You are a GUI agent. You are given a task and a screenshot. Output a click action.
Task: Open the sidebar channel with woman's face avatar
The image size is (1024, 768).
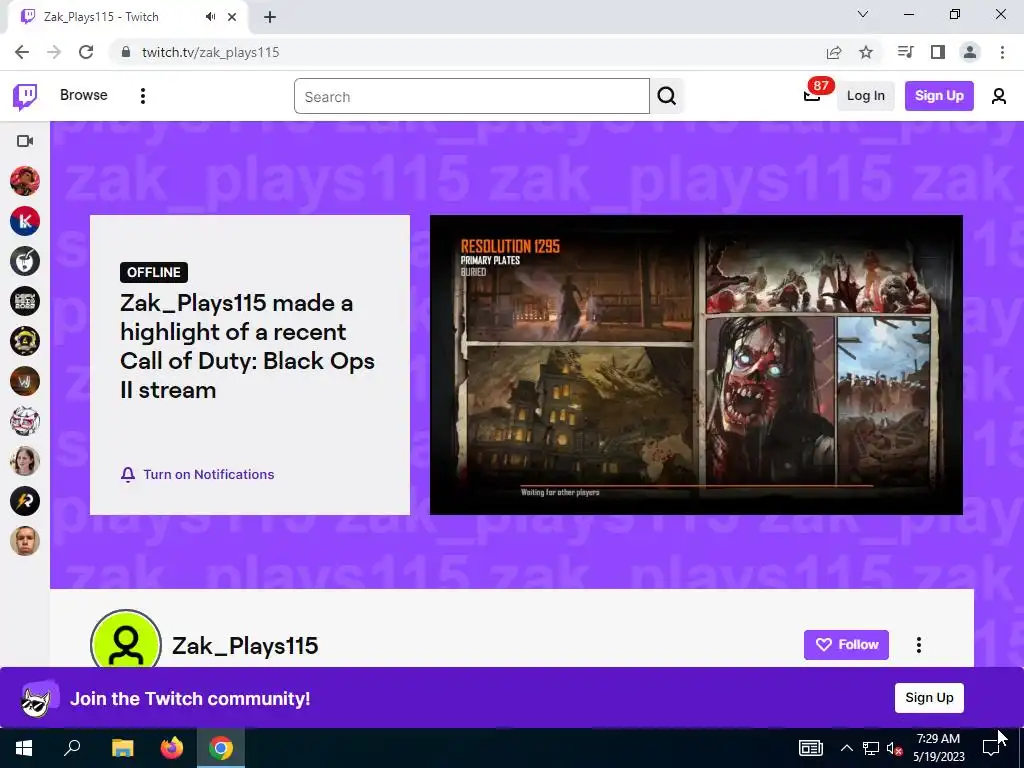tap(25, 461)
